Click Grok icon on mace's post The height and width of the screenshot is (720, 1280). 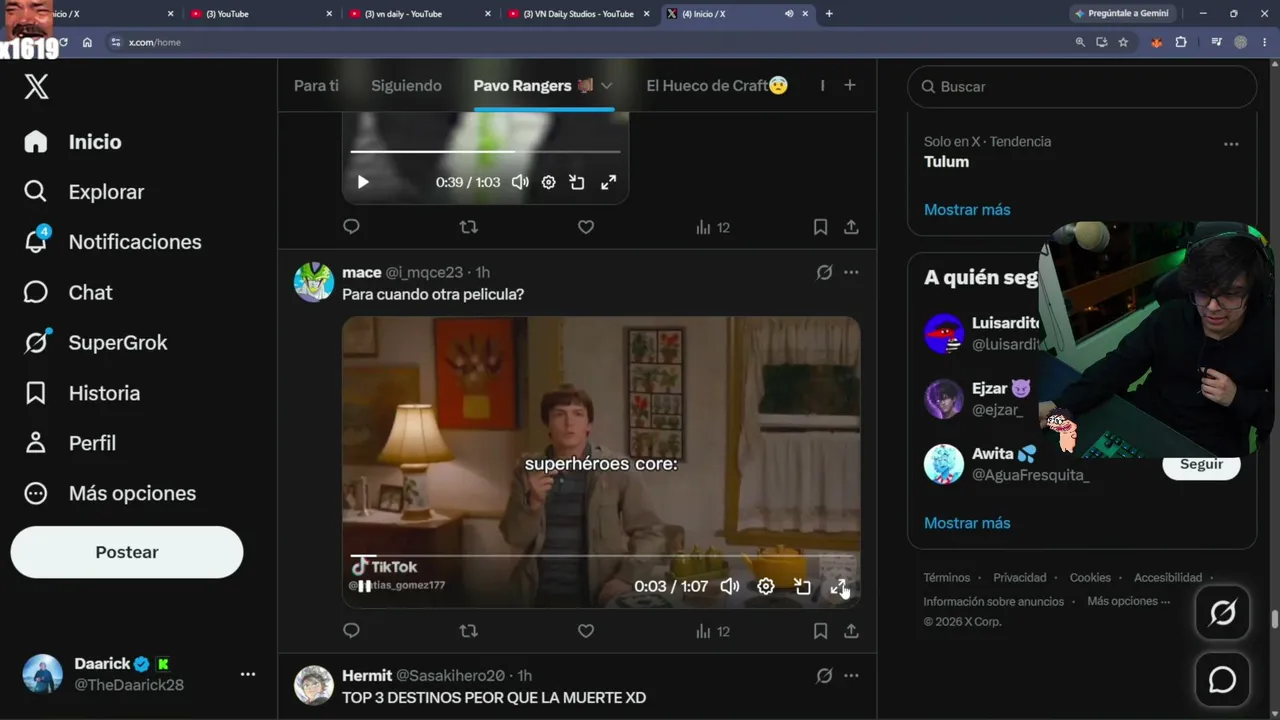click(x=824, y=272)
